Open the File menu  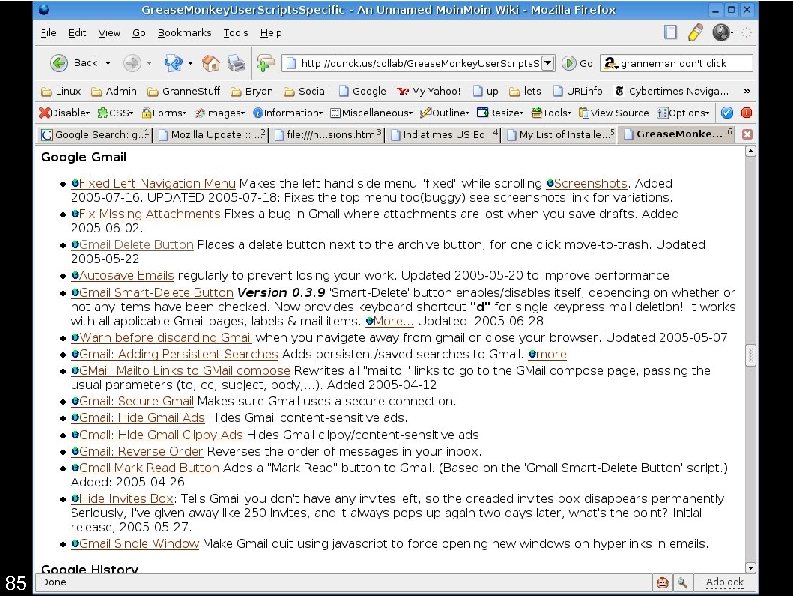tap(48, 33)
